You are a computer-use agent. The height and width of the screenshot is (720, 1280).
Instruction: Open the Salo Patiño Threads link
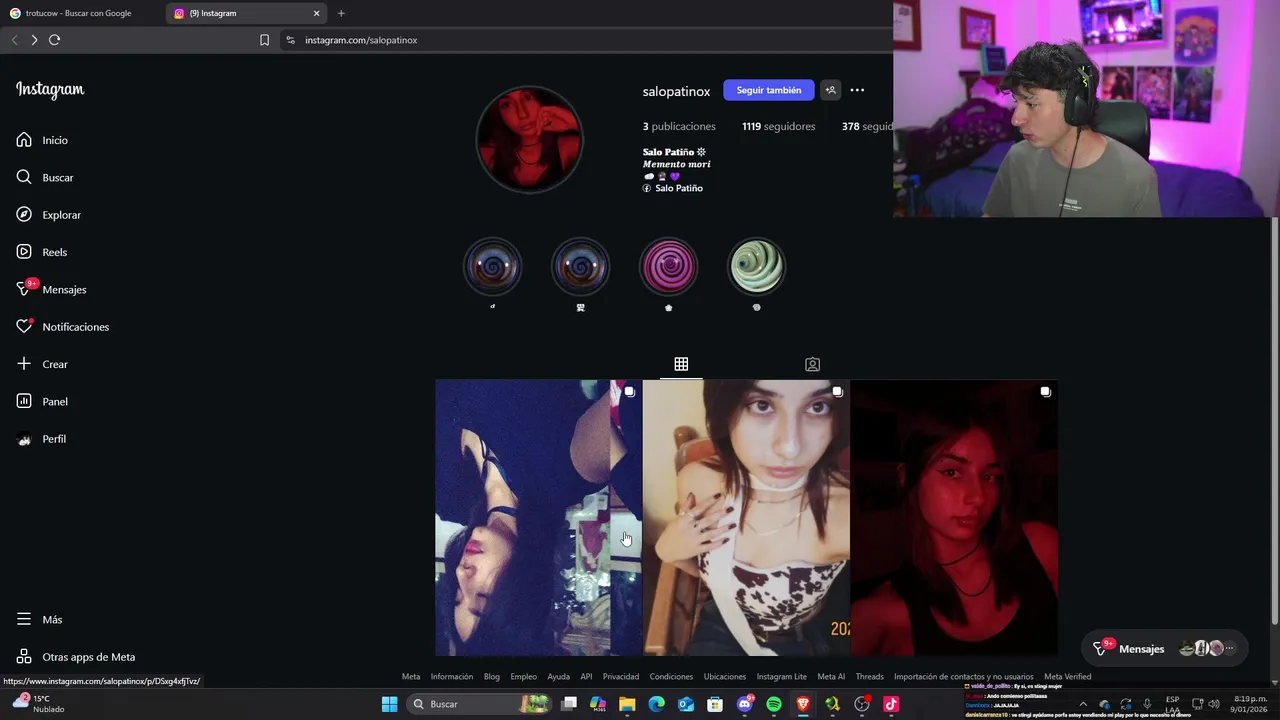(x=673, y=188)
